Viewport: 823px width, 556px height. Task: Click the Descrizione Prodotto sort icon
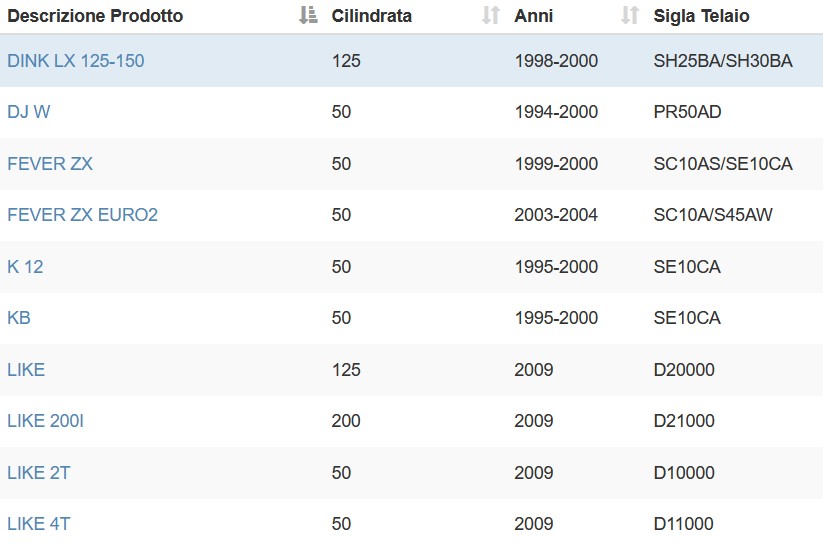(308, 16)
